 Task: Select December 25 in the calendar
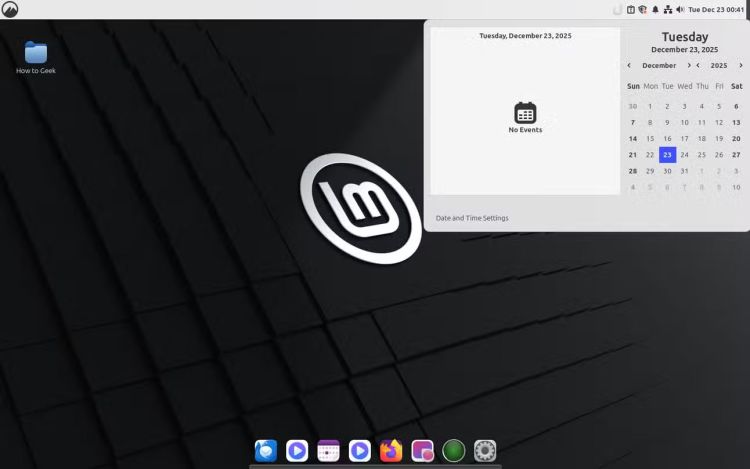[x=702, y=154]
